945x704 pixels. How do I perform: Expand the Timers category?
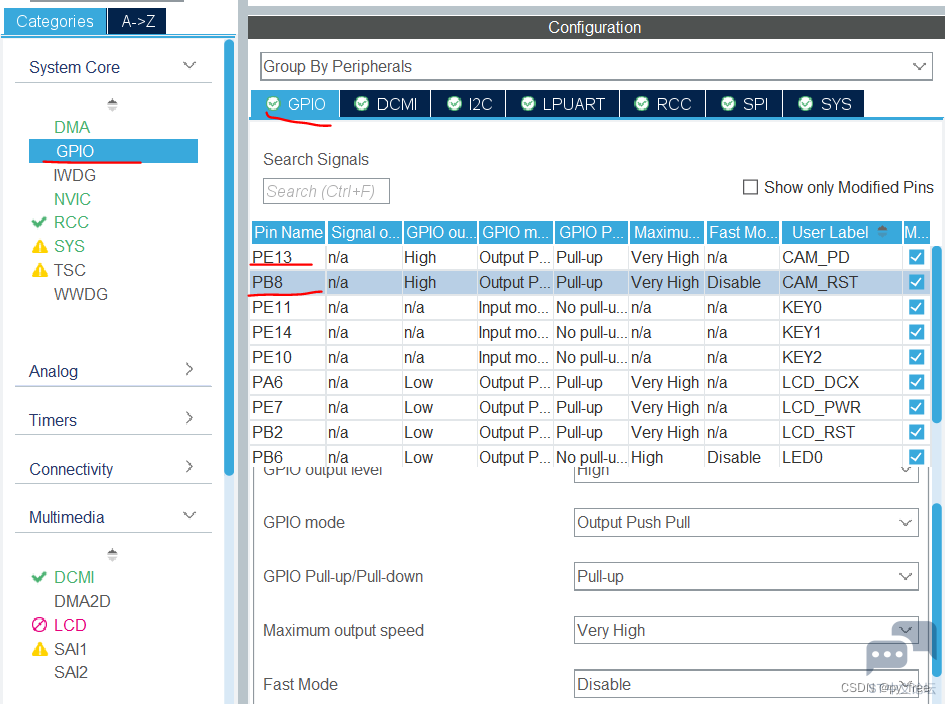(189, 418)
